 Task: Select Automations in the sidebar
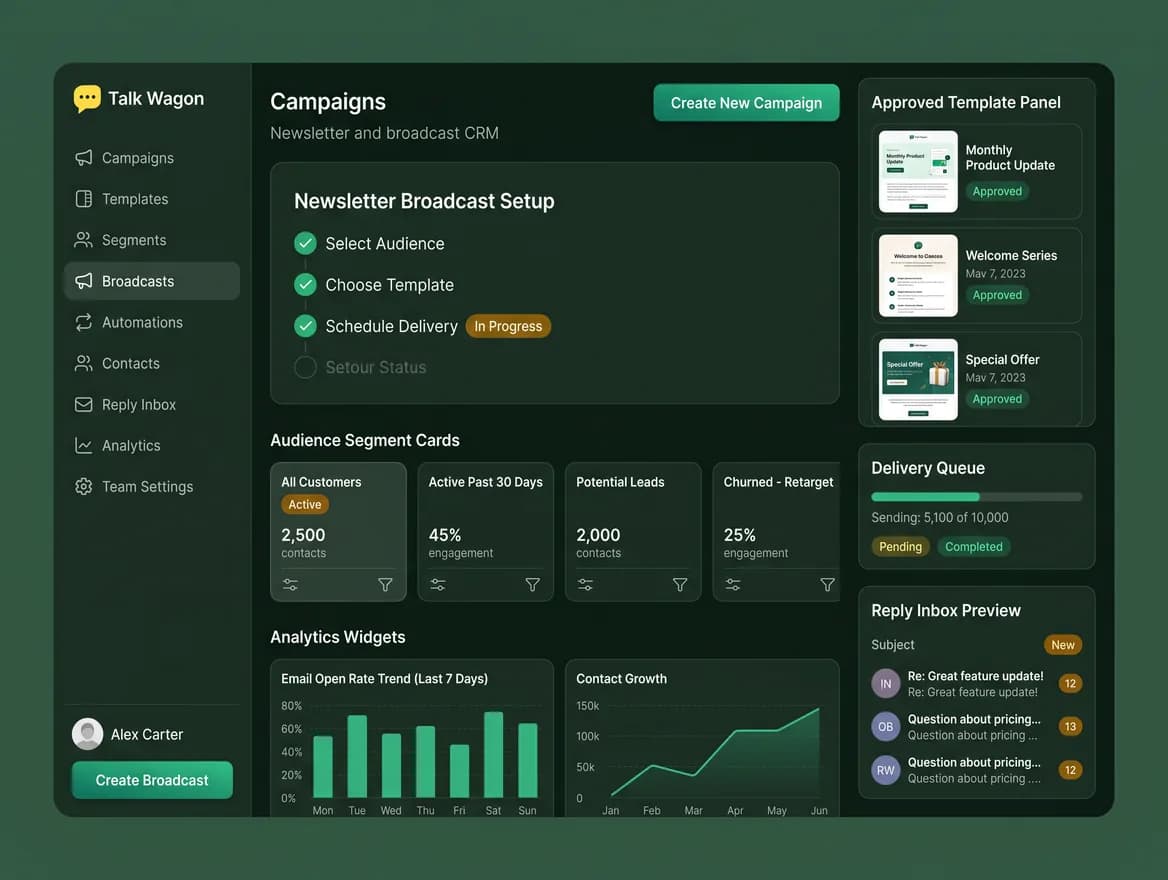point(152,322)
